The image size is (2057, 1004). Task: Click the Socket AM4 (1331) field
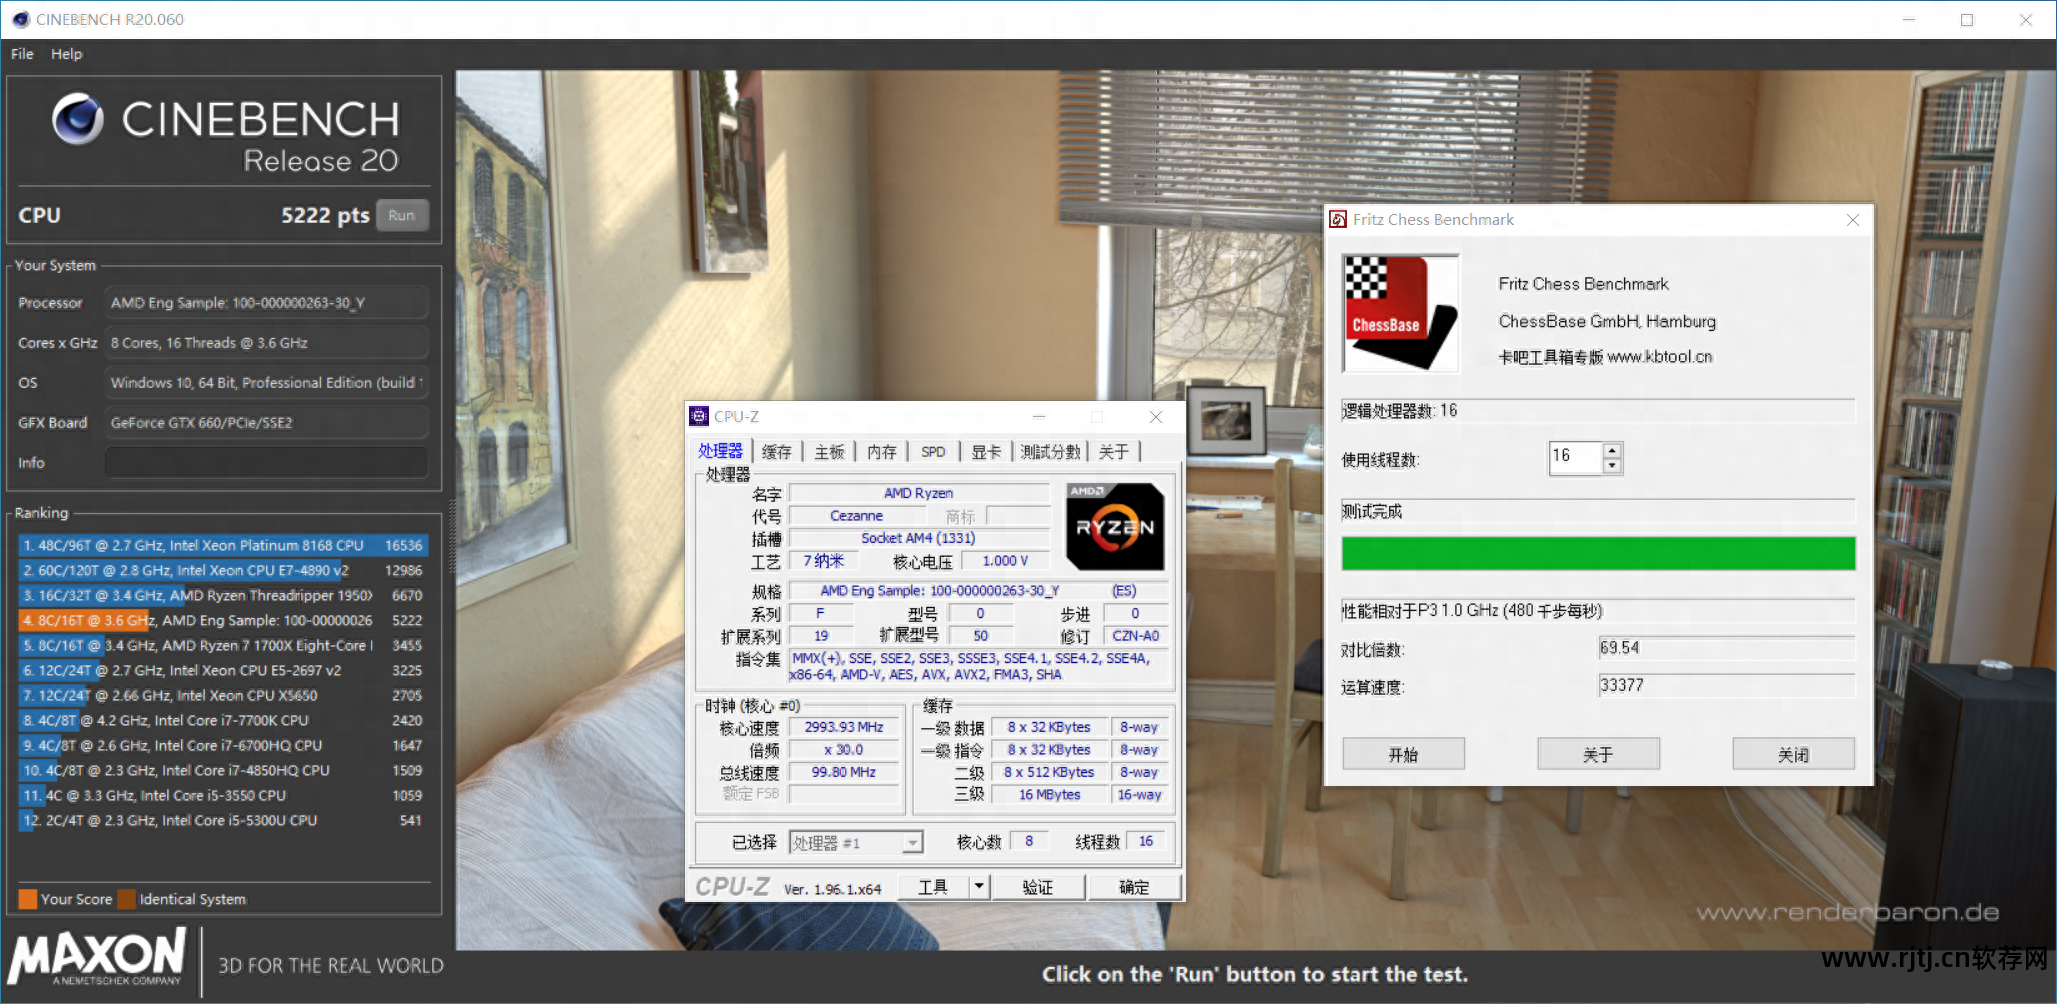click(x=918, y=538)
